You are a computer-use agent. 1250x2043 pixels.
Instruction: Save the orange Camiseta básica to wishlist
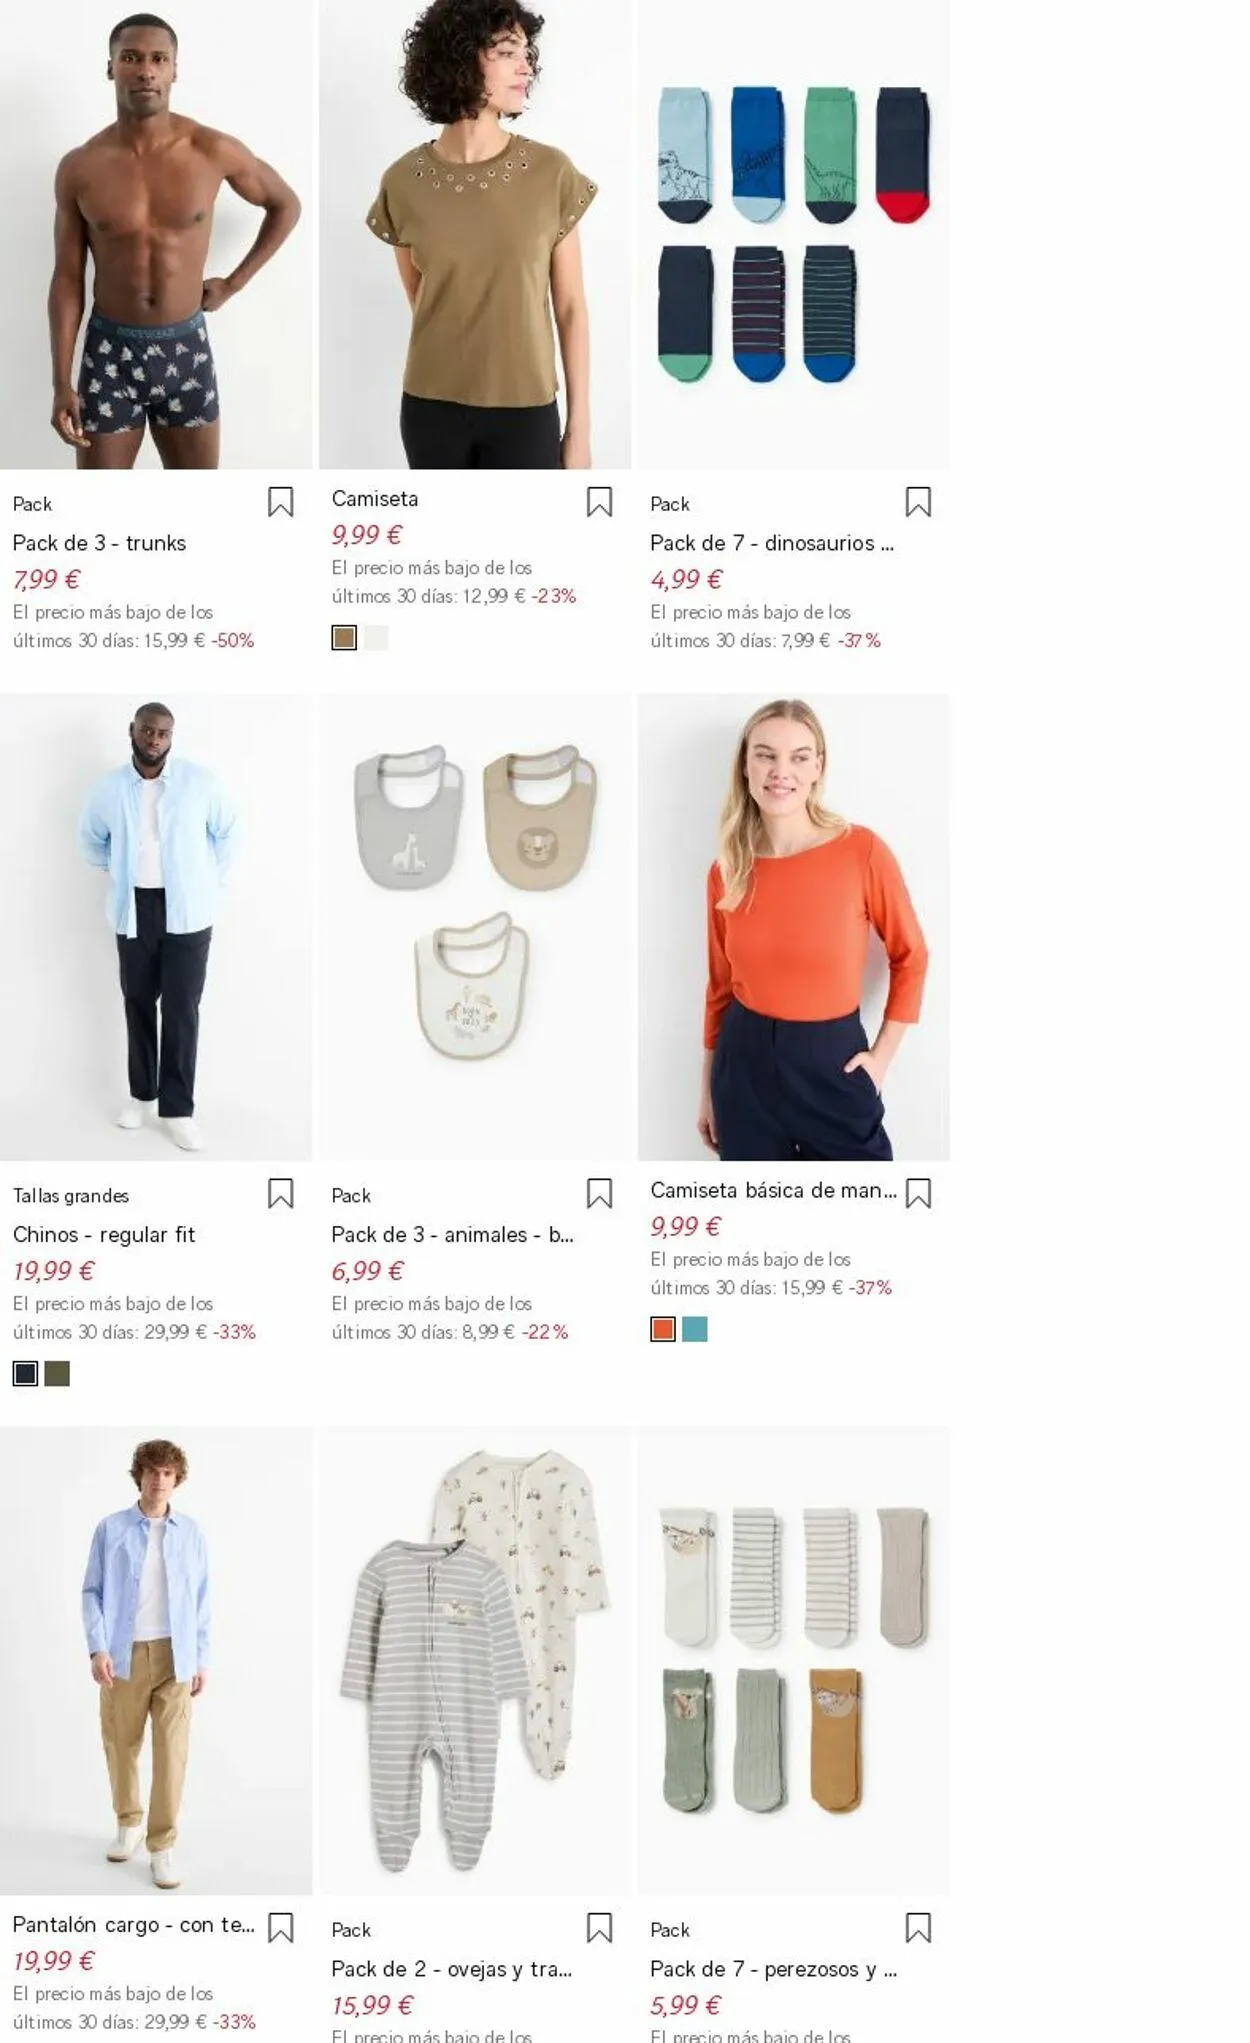coord(918,1193)
